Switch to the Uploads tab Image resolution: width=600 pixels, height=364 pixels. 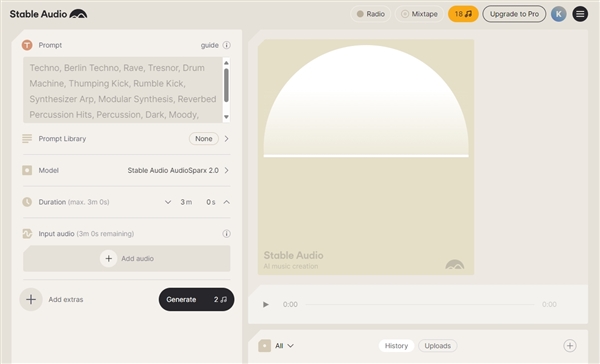tap(437, 346)
